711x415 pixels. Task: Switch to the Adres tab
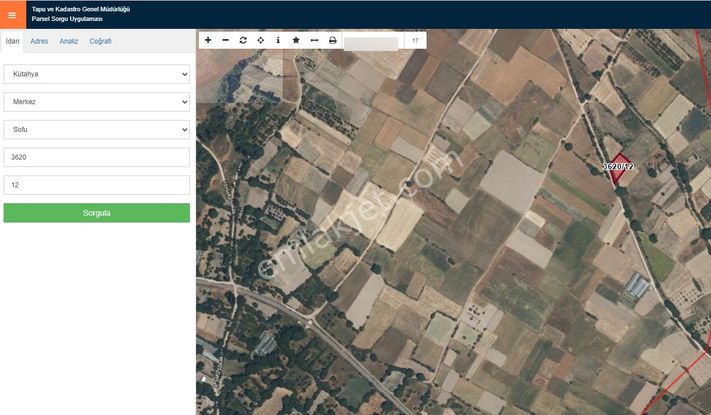39,41
